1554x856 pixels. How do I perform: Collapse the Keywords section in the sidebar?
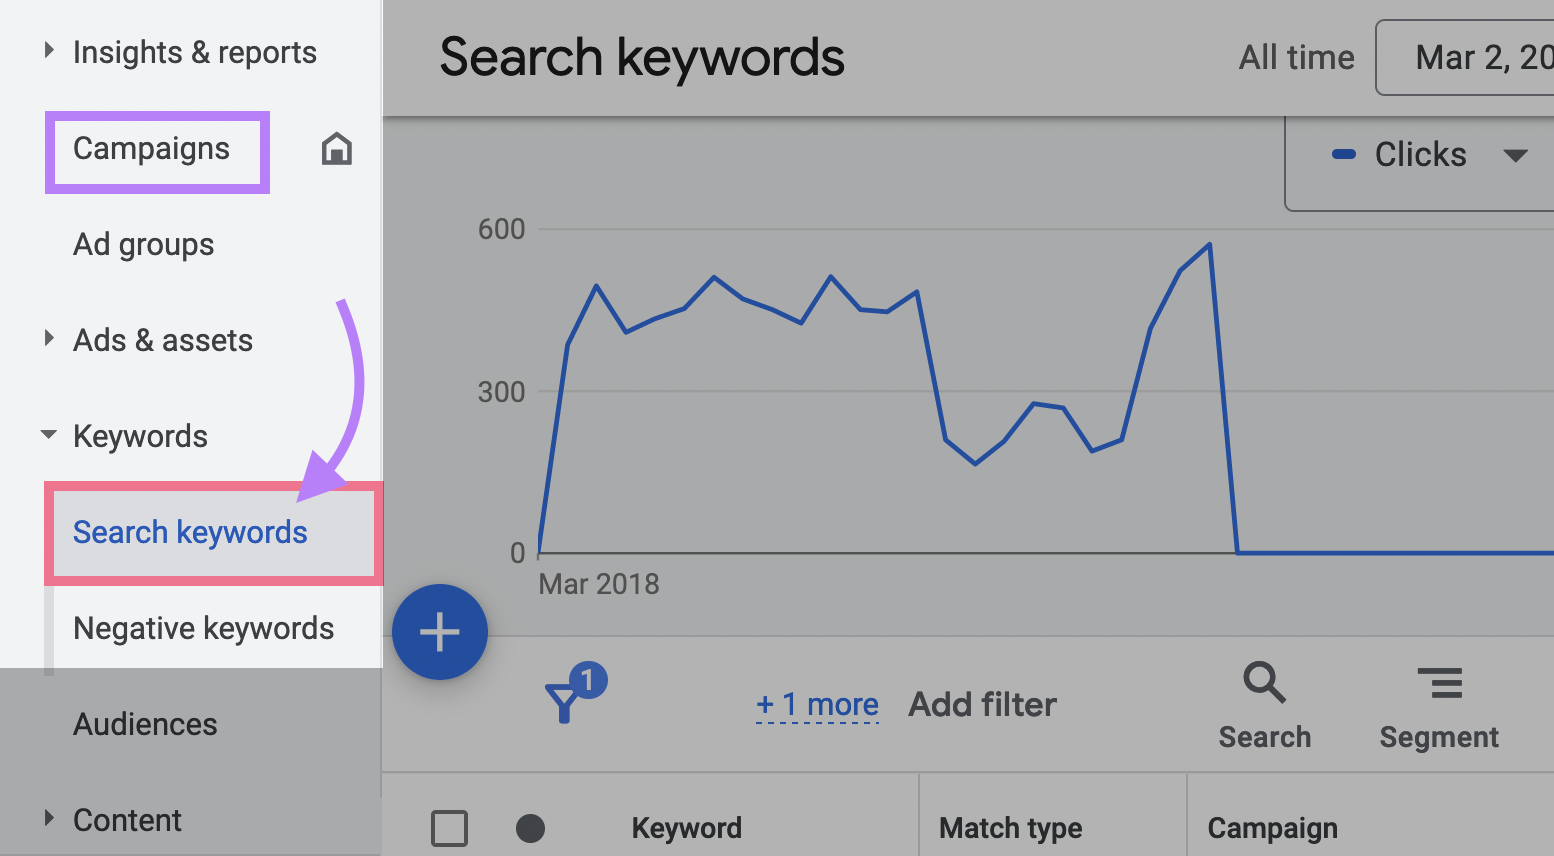(x=49, y=434)
